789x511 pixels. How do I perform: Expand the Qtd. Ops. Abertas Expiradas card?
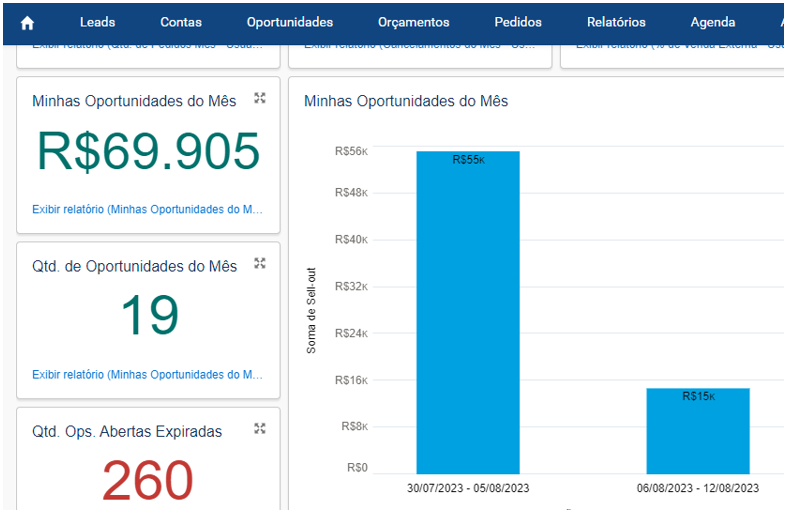(260, 428)
